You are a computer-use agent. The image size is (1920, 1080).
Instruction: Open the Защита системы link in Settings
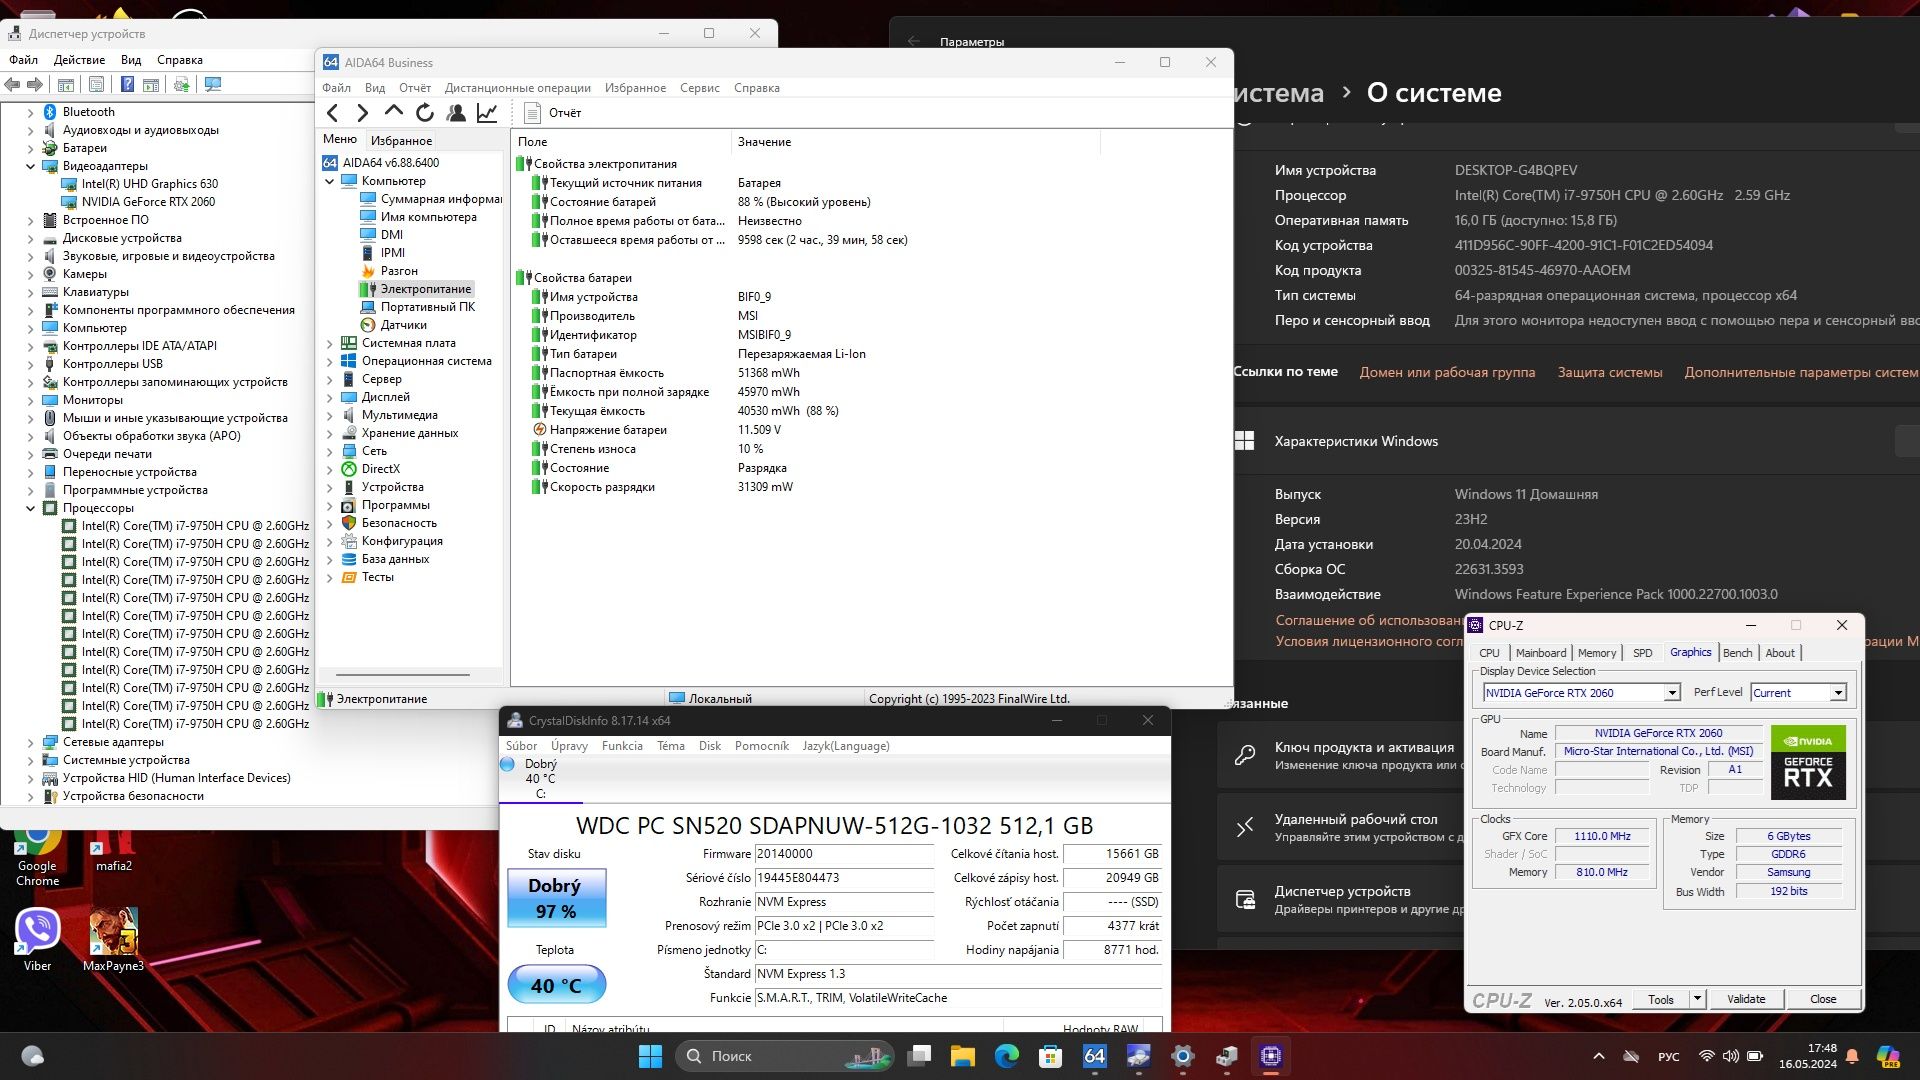1609,372
